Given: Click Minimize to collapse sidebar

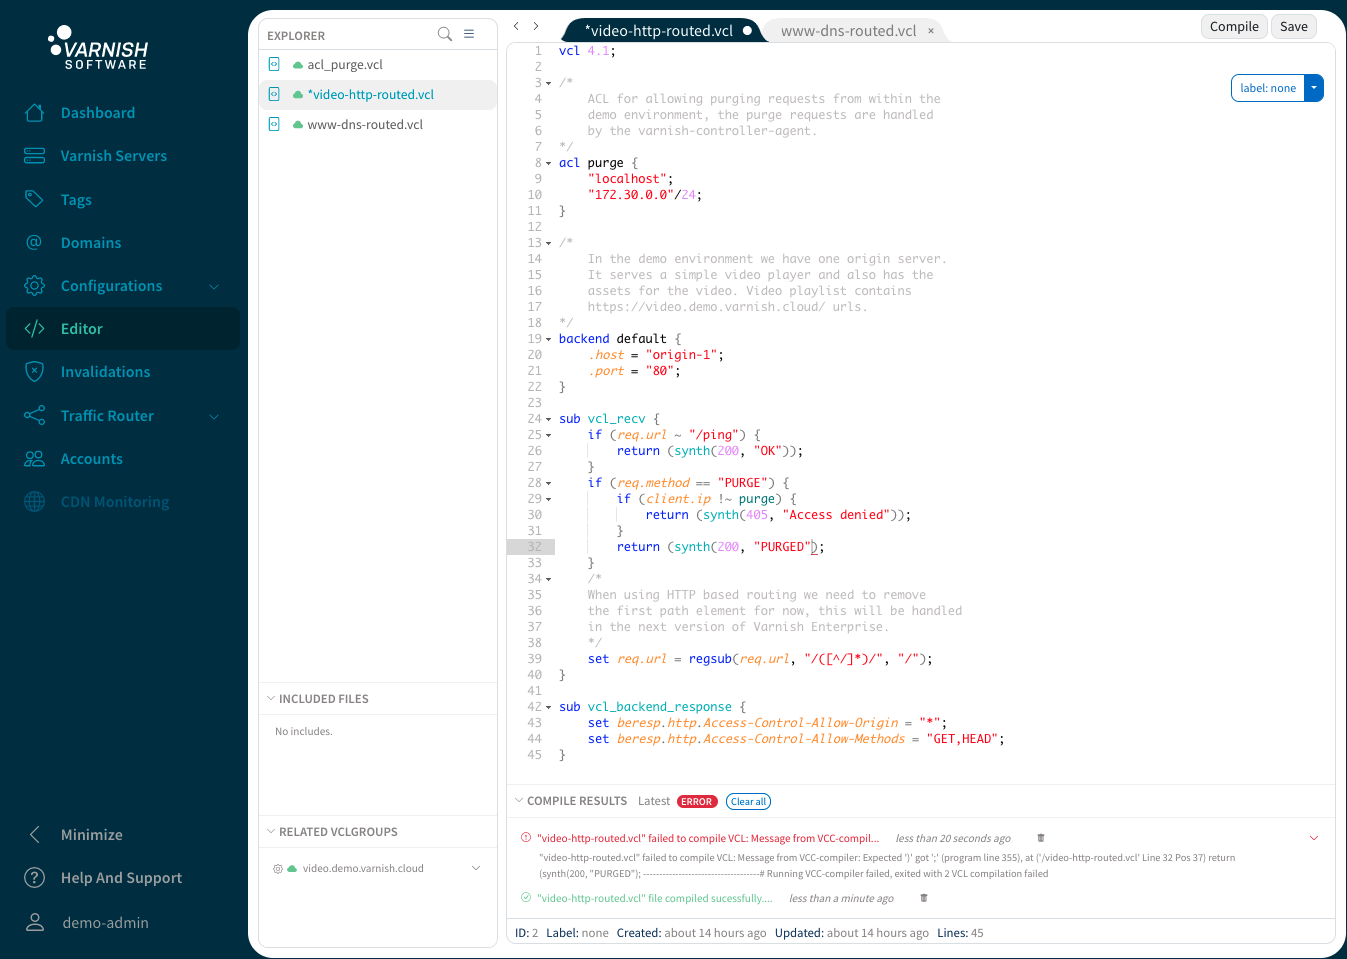Looking at the screenshot, I should pyautogui.click(x=92, y=835).
